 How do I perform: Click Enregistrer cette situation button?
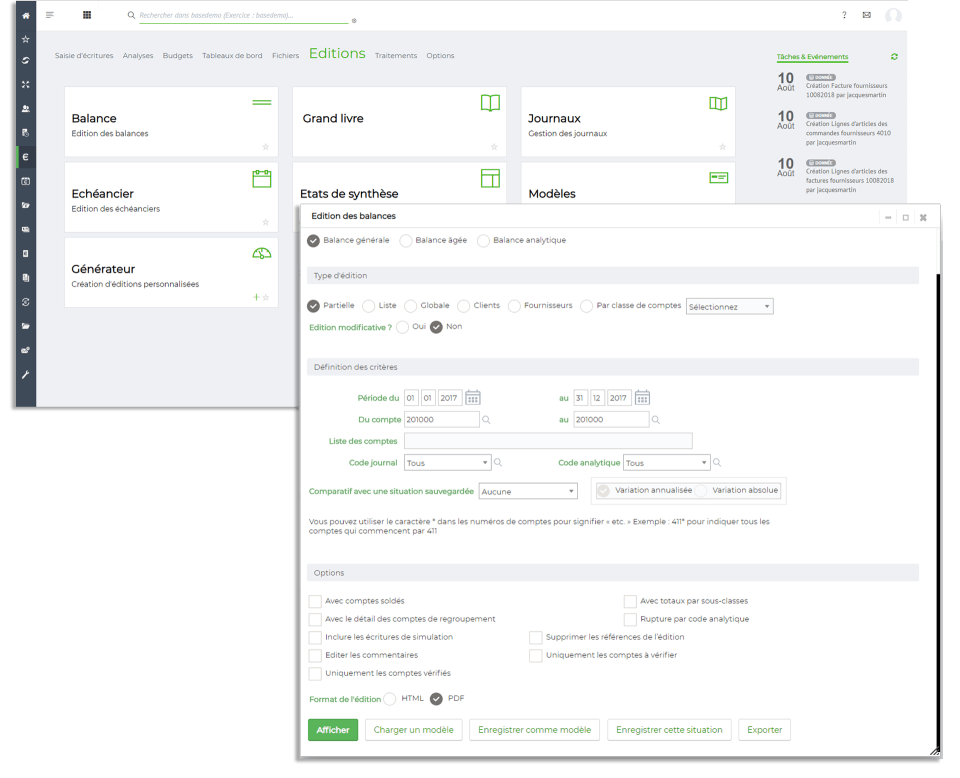click(x=669, y=730)
